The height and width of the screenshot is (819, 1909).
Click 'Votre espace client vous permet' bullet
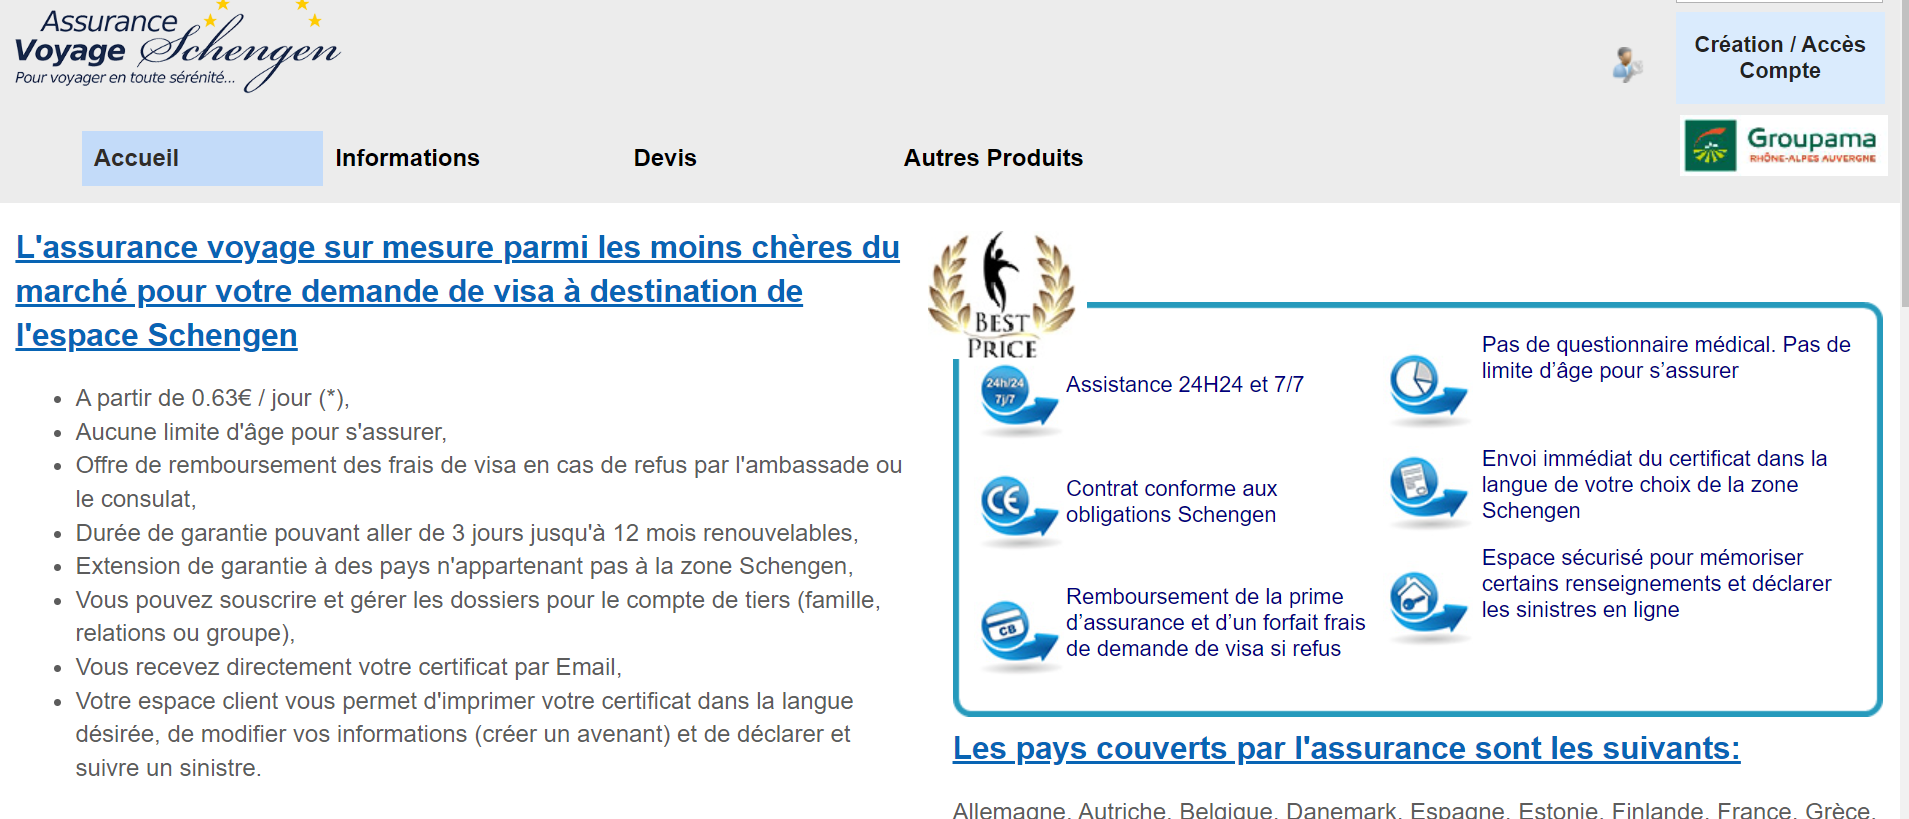pyautogui.click(x=464, y=734)
